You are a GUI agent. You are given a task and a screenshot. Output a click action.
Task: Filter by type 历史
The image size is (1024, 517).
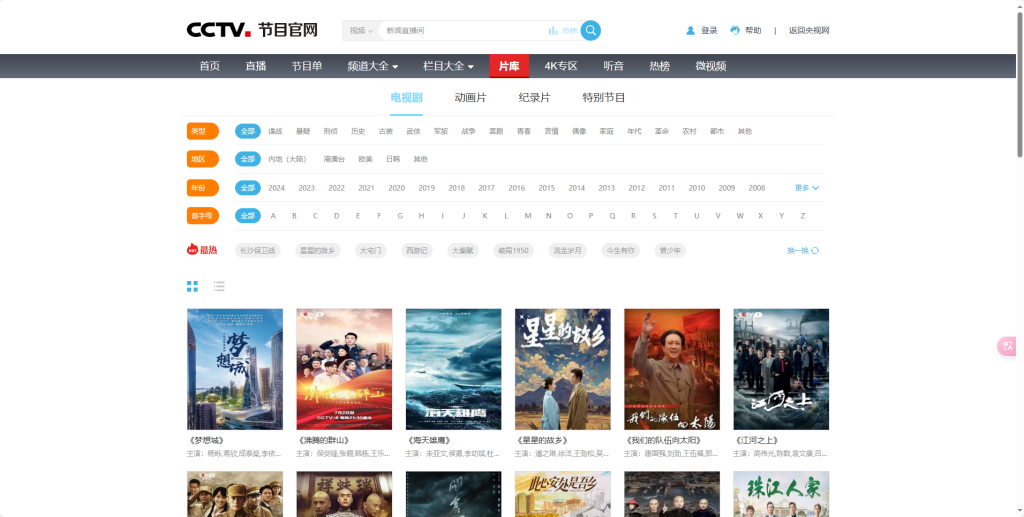click(358, 131)
